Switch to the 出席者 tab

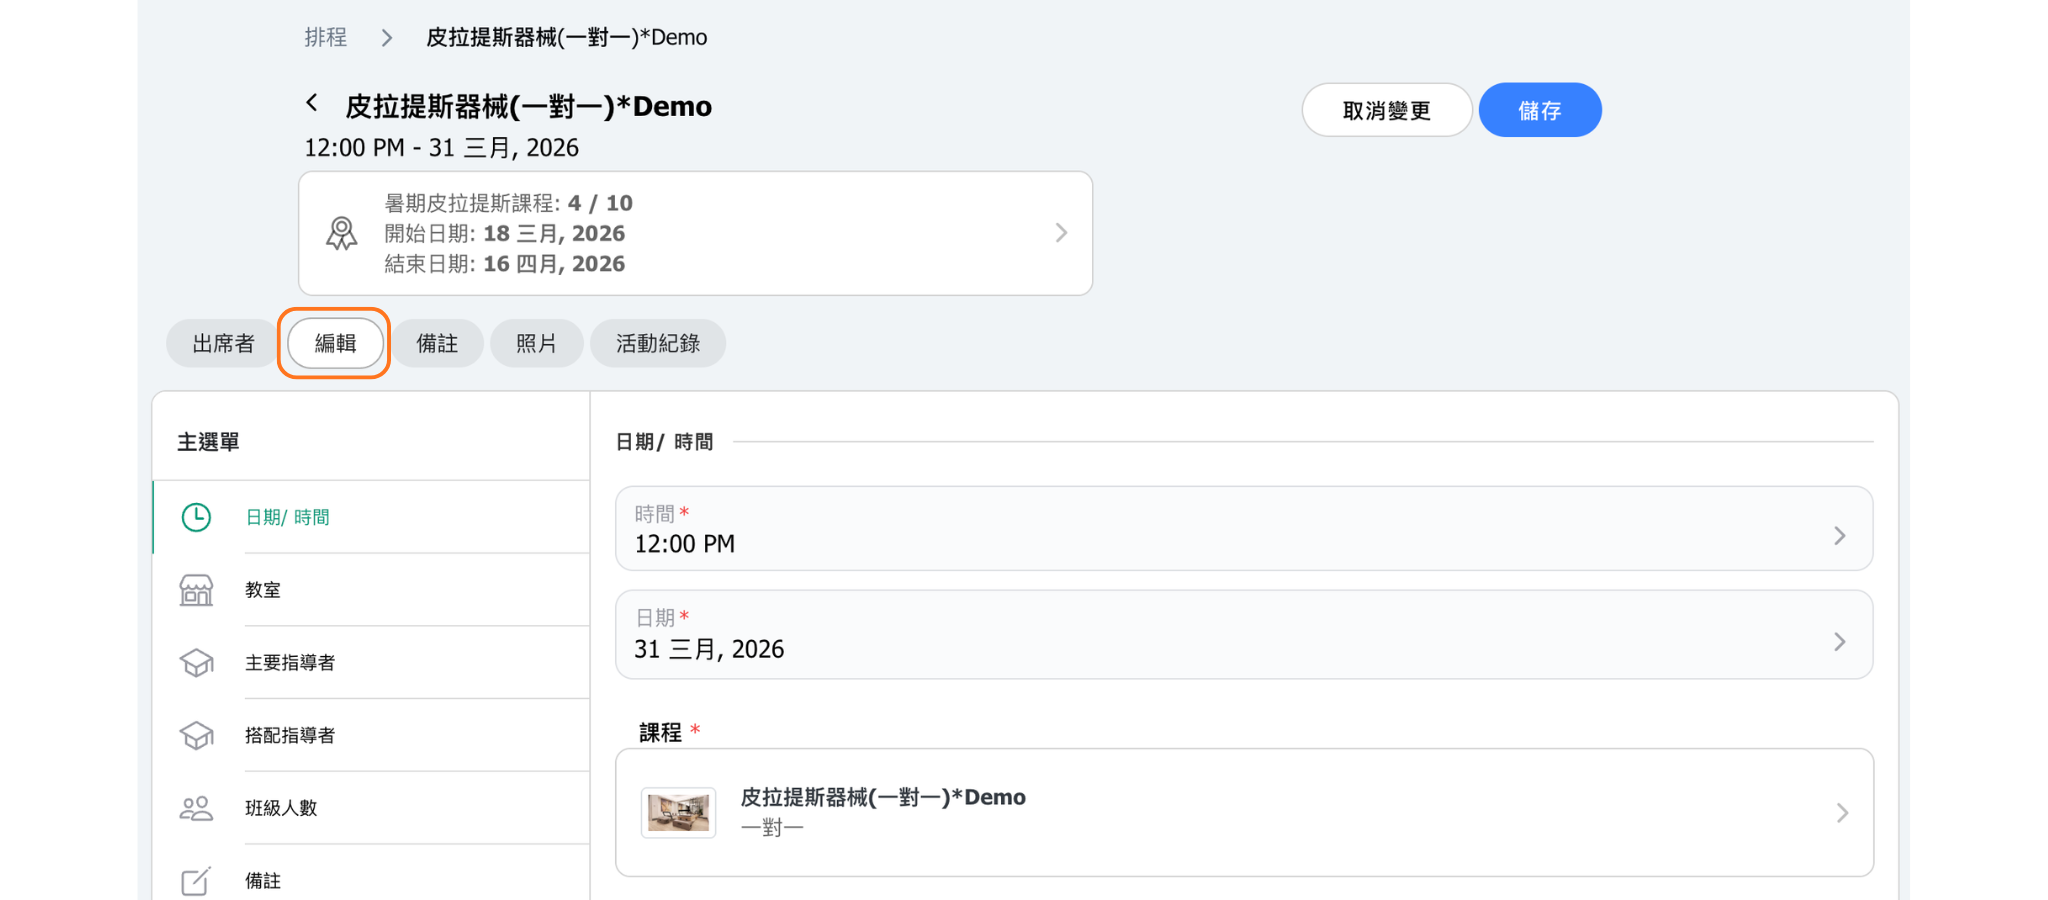[223, 344]
